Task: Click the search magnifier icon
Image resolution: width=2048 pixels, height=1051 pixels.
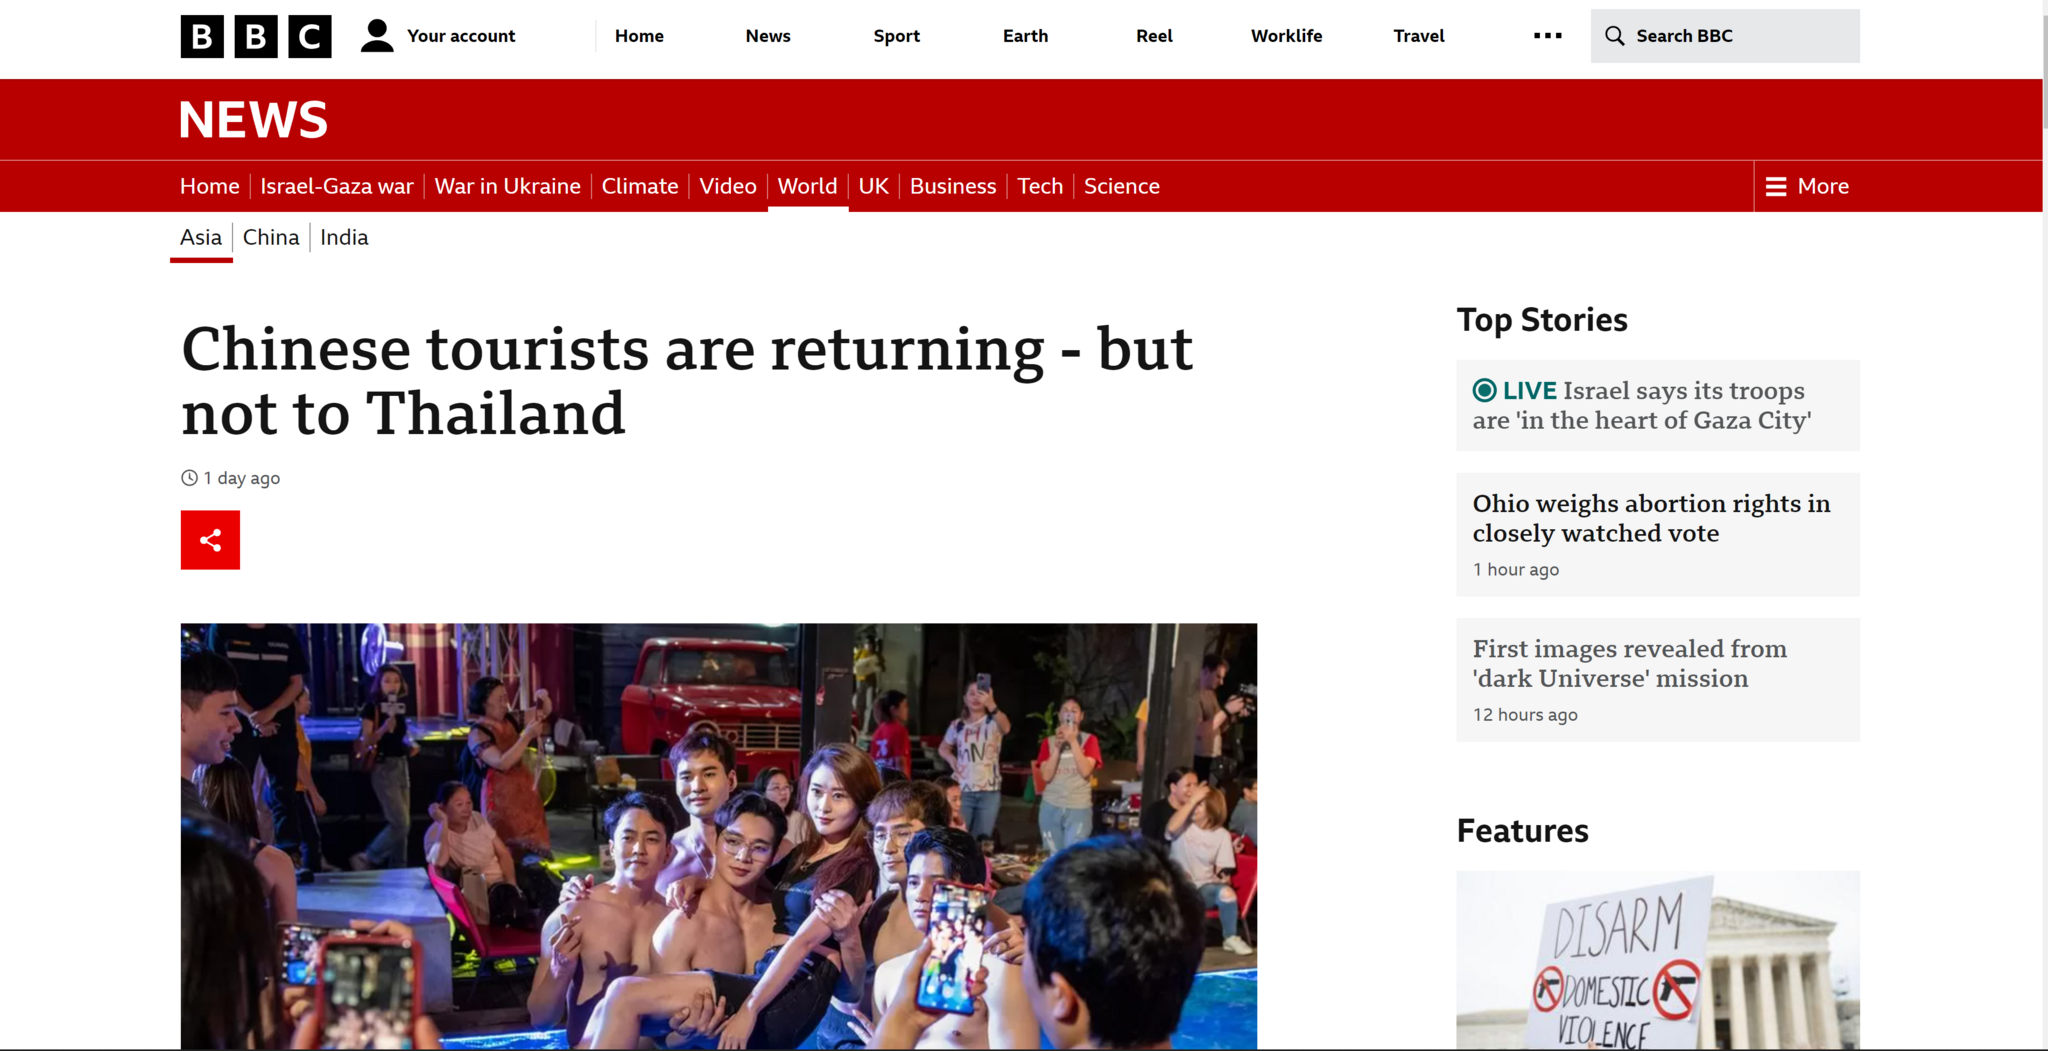Action: pos(1614,36)
